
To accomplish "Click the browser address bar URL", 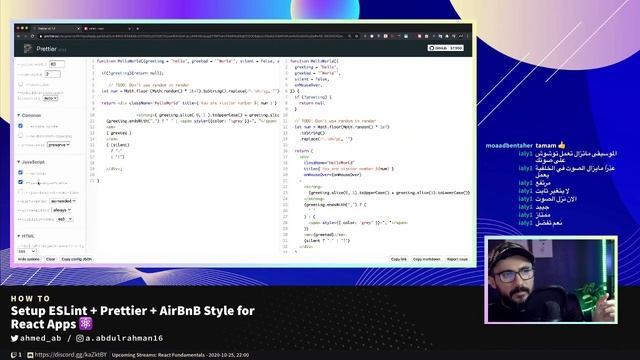I will [x=192, y=36].
